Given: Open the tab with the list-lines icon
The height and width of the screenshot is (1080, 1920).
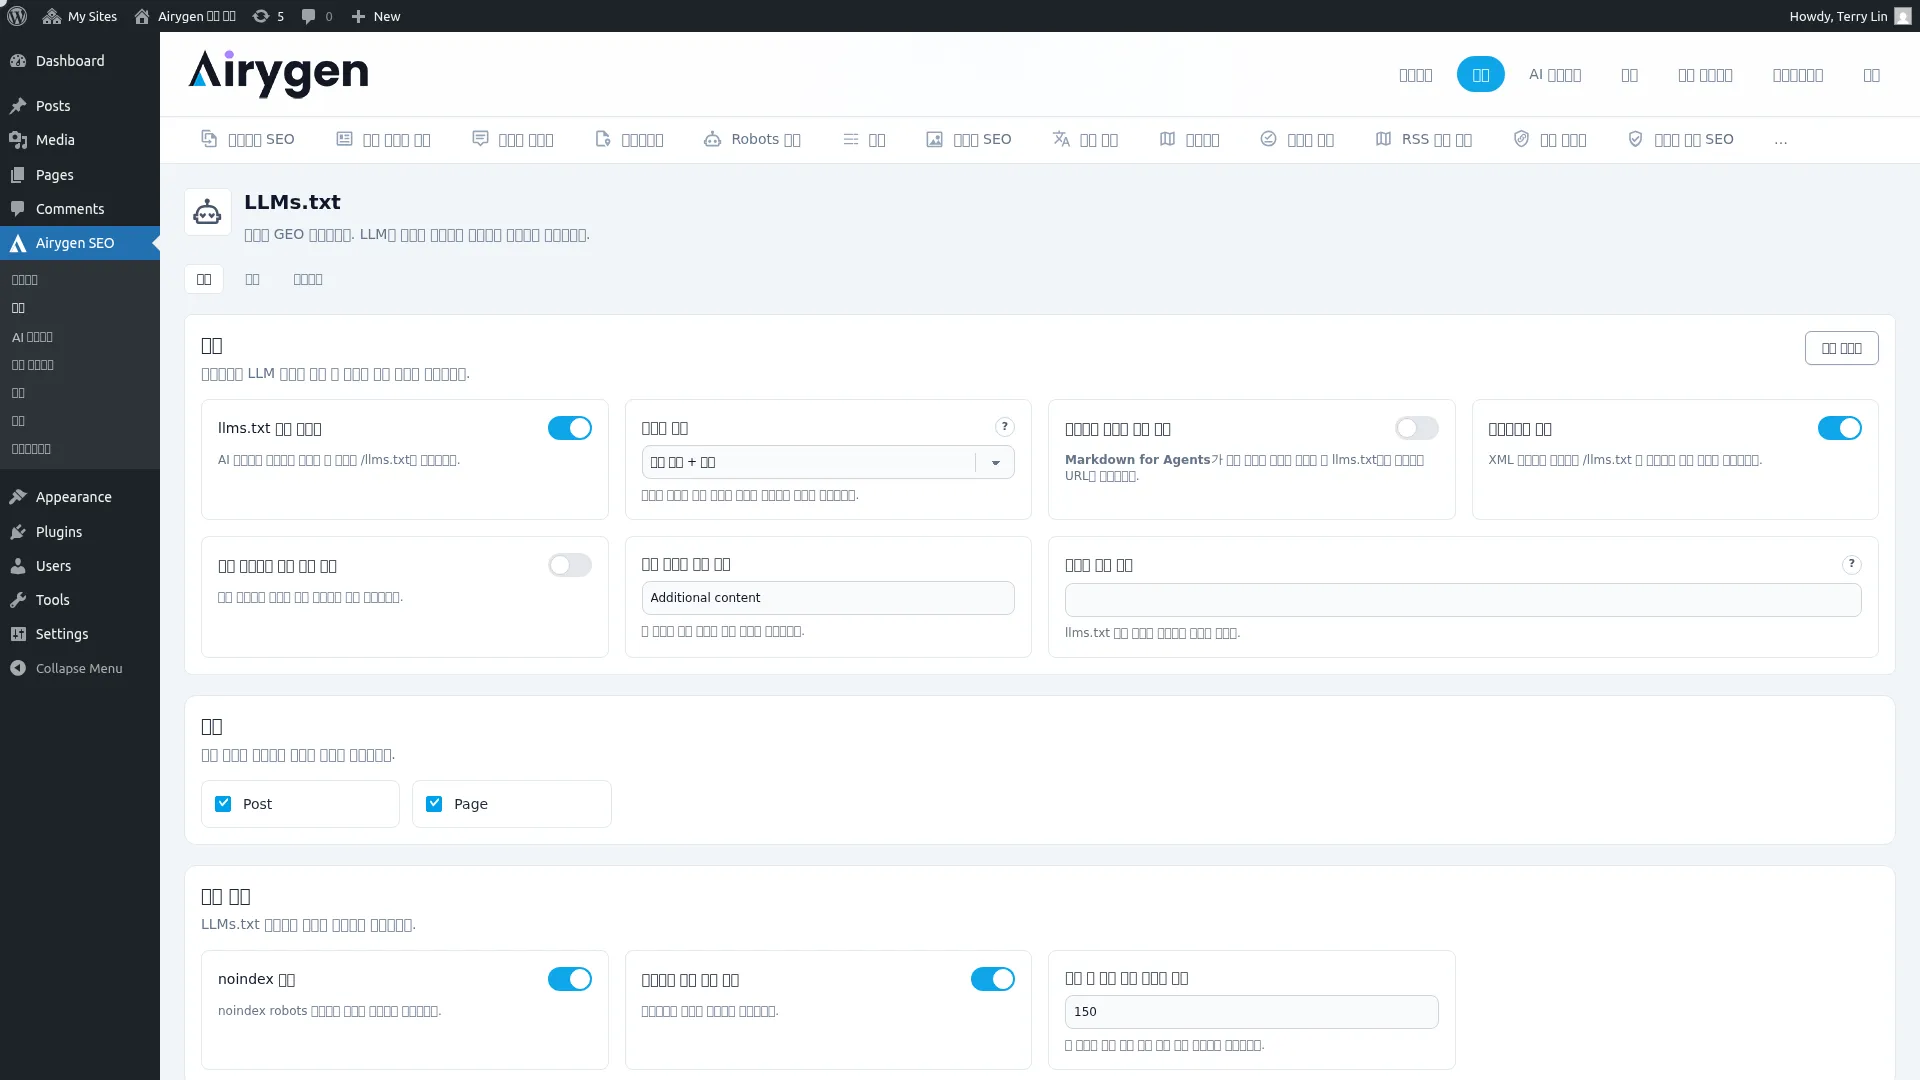Looking at the screenshot, I should tap(864, 139).
